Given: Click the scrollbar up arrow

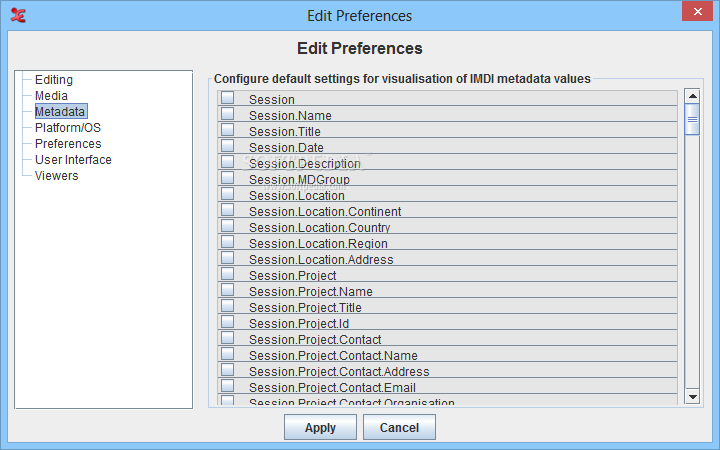Looking at the screenshot, I should (692, 96).
